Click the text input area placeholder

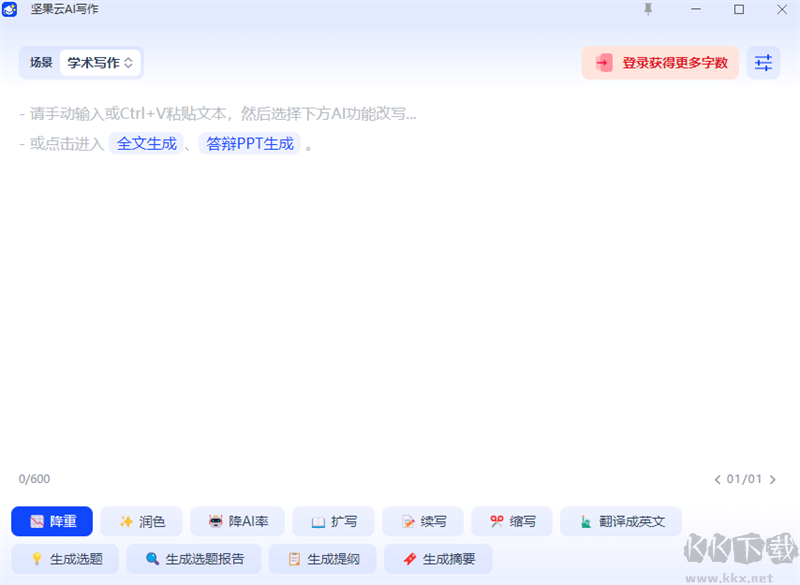tap(218, 113)
